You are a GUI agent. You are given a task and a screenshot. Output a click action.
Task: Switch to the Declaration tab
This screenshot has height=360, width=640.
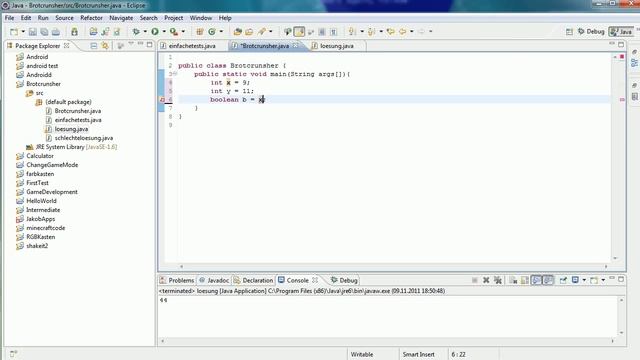[253, 280]
